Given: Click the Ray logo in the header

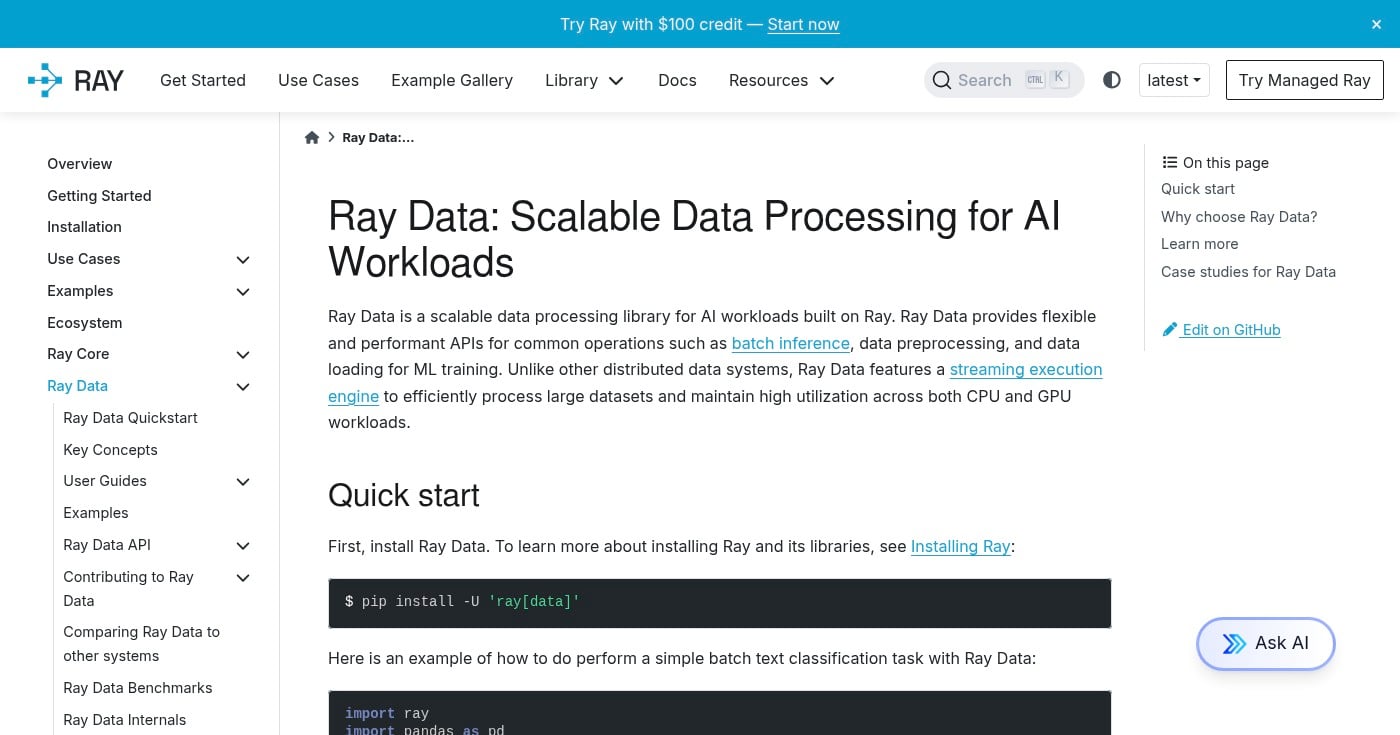Looking at the screenshot, I should click(76, 80).
